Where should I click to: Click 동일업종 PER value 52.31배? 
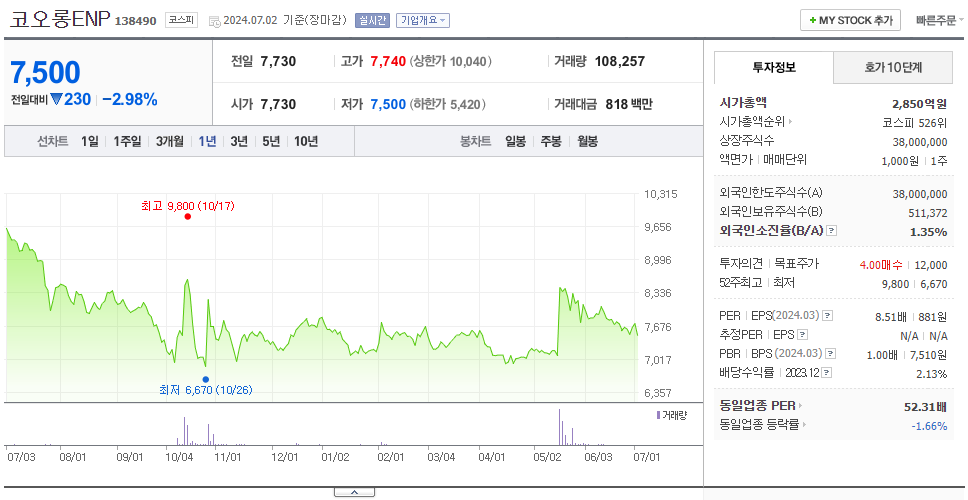coord(925,407)
